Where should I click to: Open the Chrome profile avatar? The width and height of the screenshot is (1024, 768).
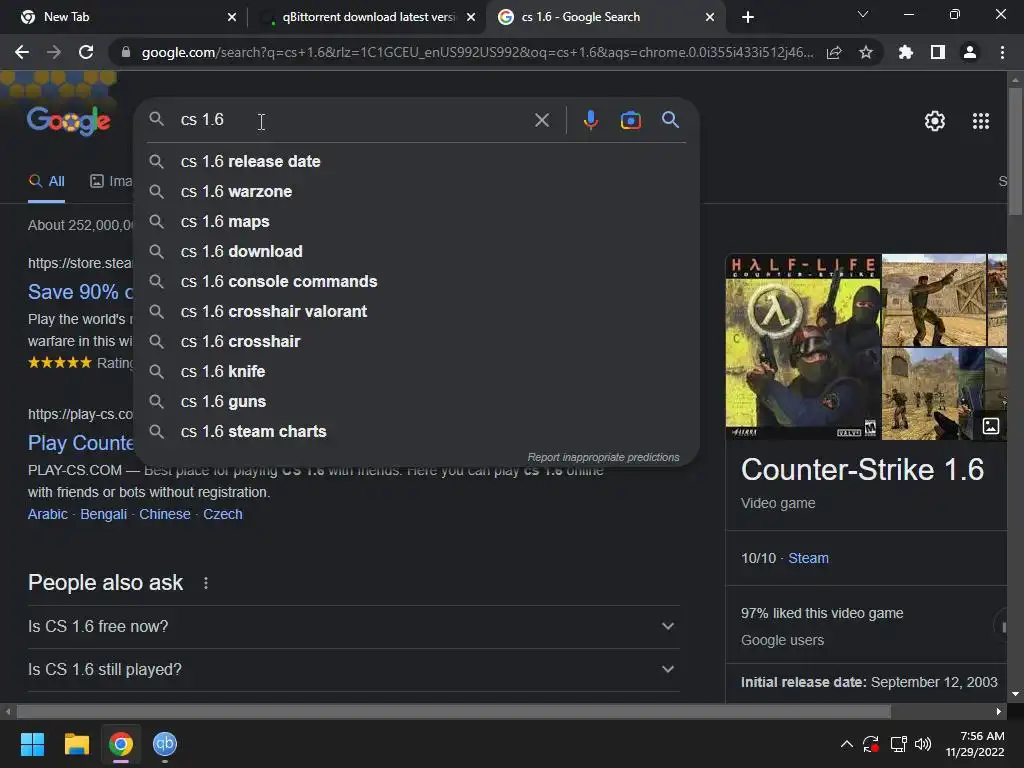[x=970, y=52]
